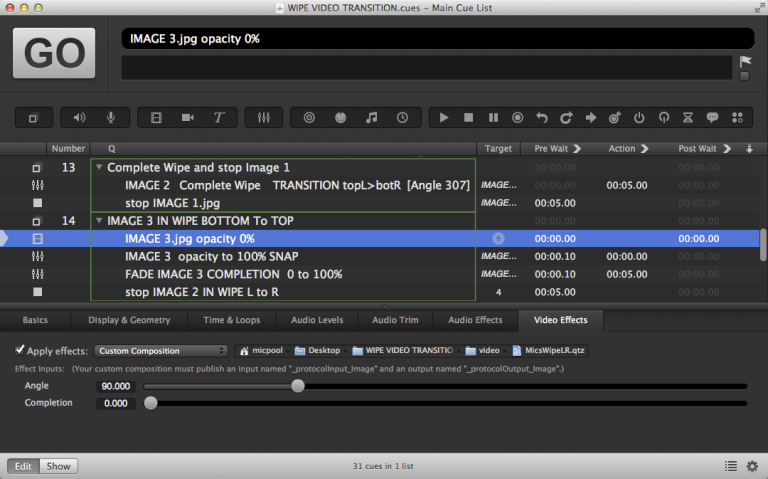The width and height of the screenshot is (768, 479).
Task: Add a new Timecode clock cue
Action: tap(402, 118)
